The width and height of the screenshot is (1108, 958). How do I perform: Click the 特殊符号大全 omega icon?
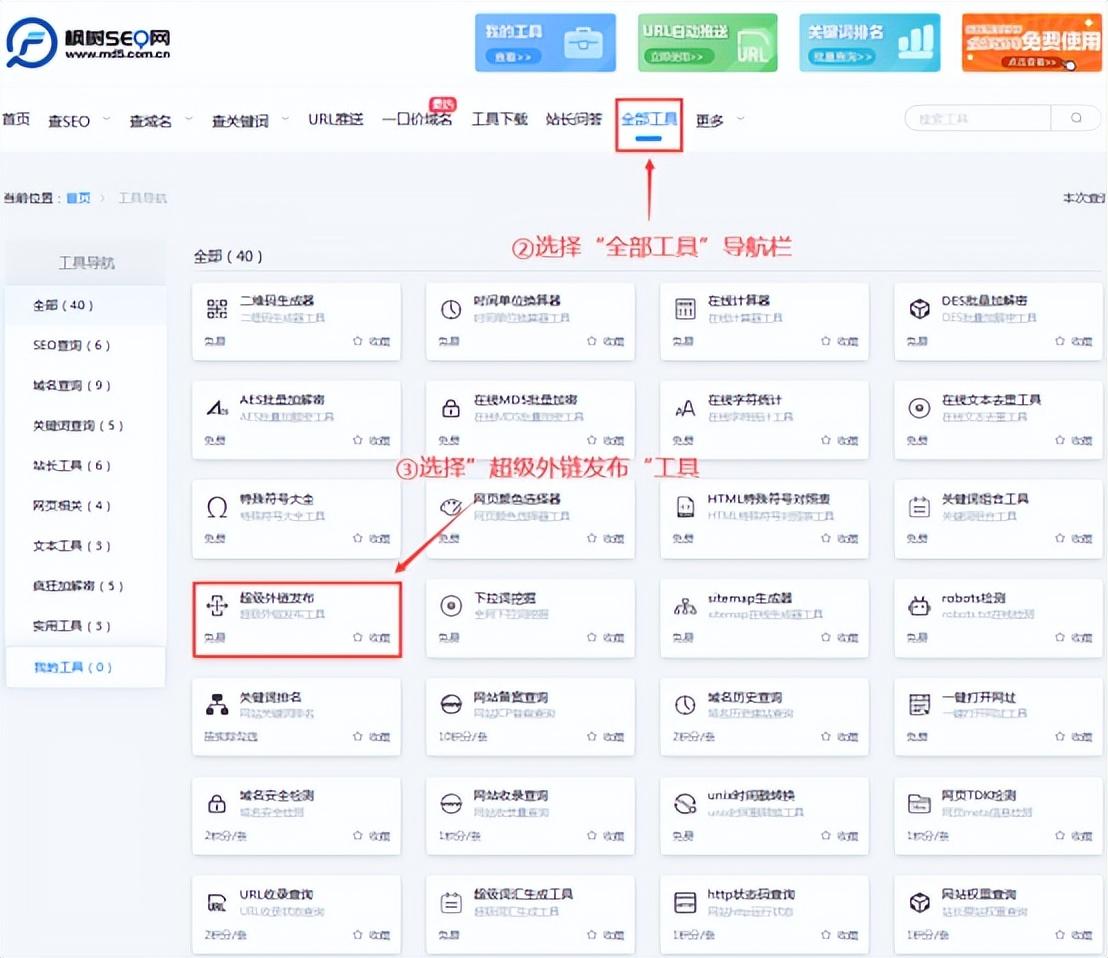click(x=217, y=508)
